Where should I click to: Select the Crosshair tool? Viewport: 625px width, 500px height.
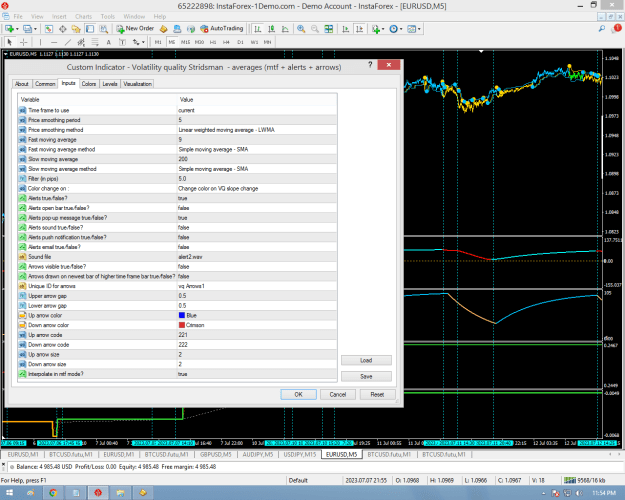coord(24,42)
